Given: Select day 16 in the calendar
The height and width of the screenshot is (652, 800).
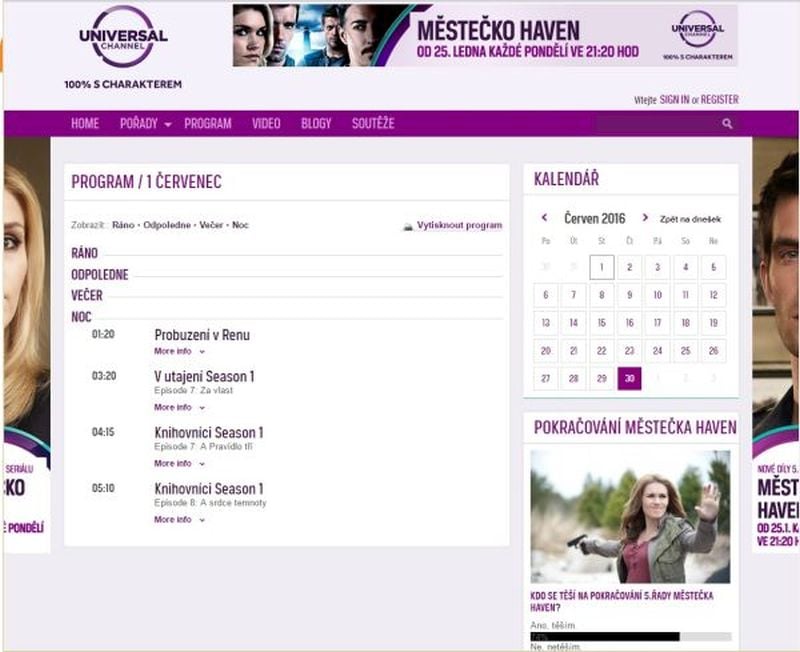Looking at the screenshot, I should click(x=630, y=323).
